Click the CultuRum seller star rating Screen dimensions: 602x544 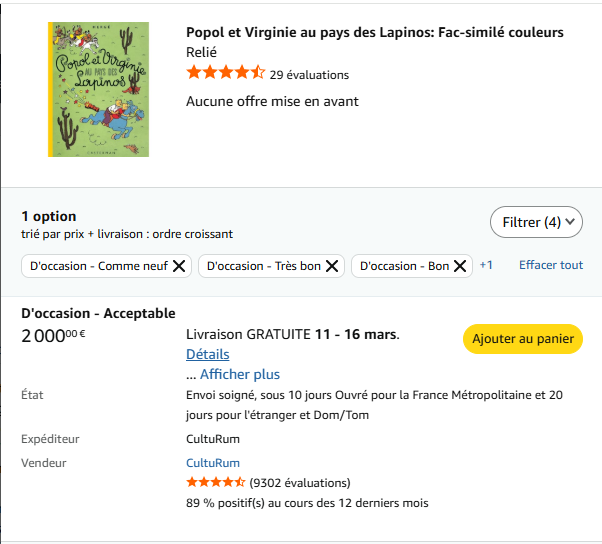point(215,482)
